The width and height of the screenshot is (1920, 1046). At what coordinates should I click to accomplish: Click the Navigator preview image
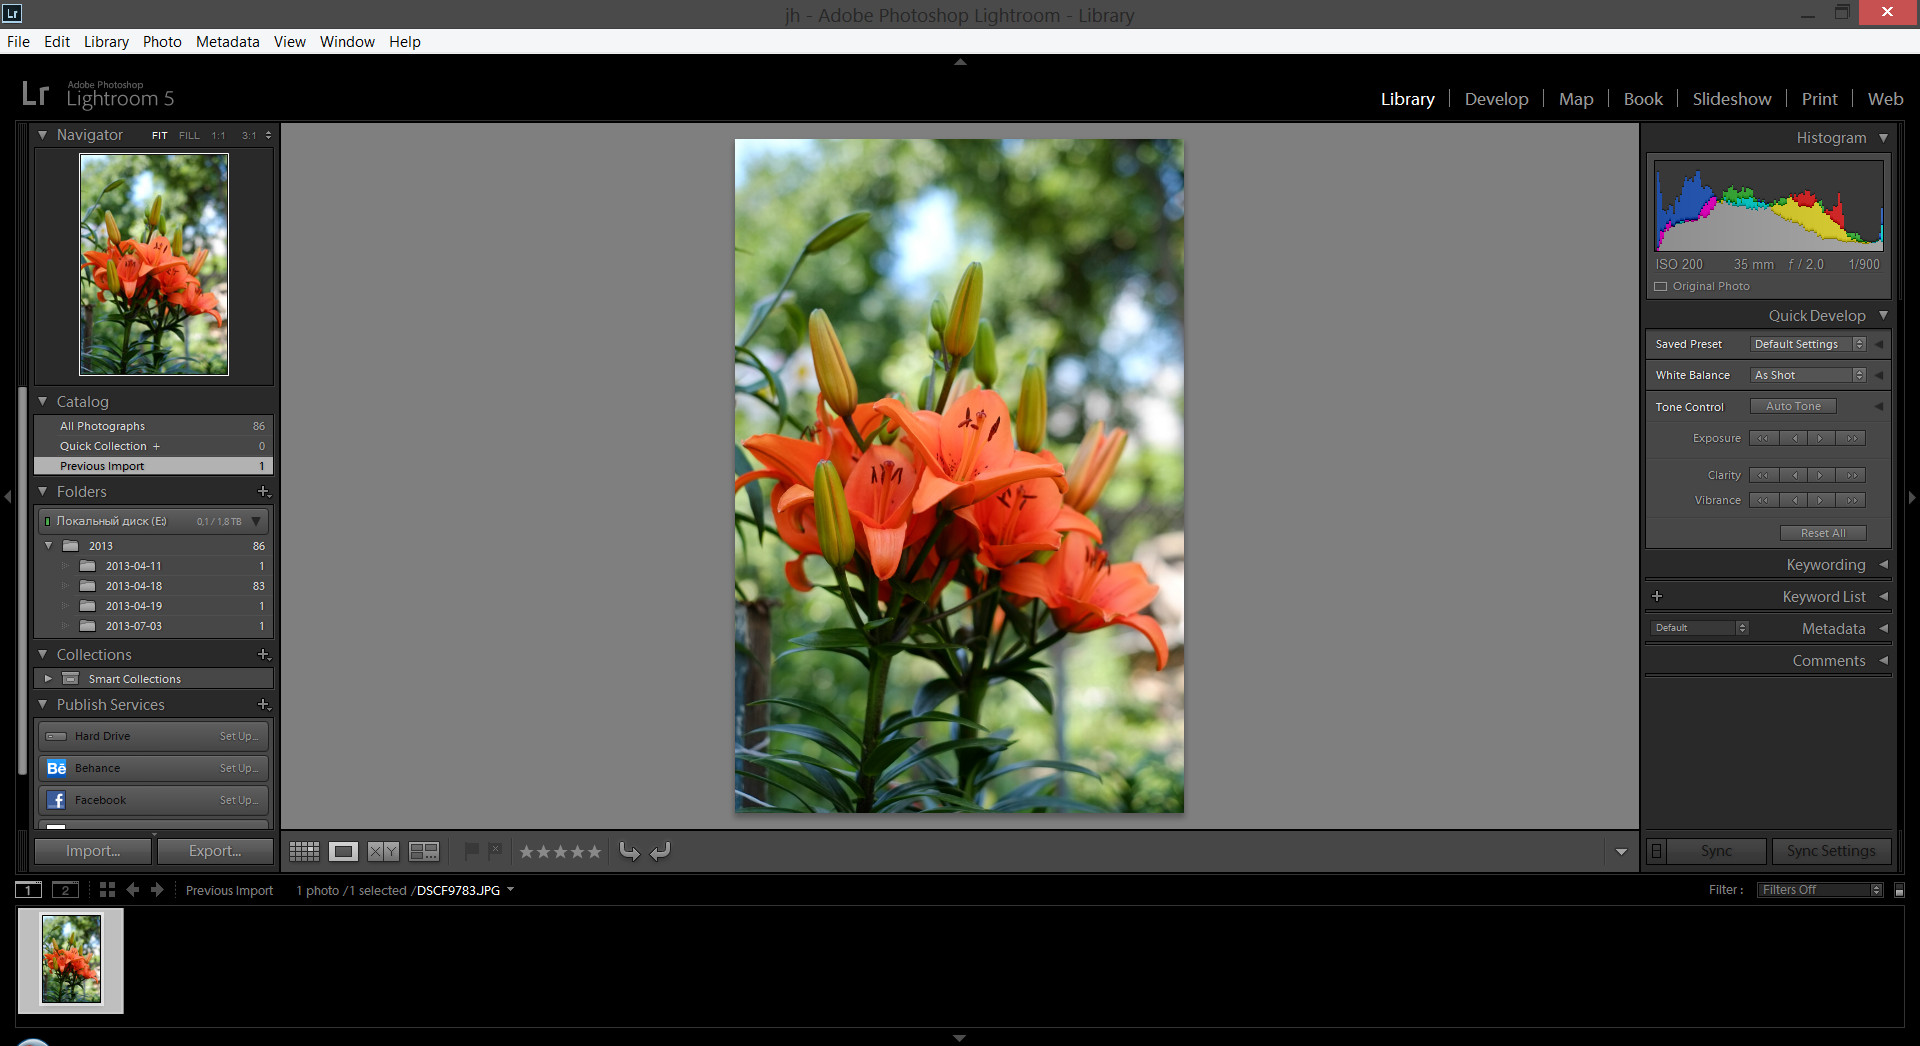[154, 264]
